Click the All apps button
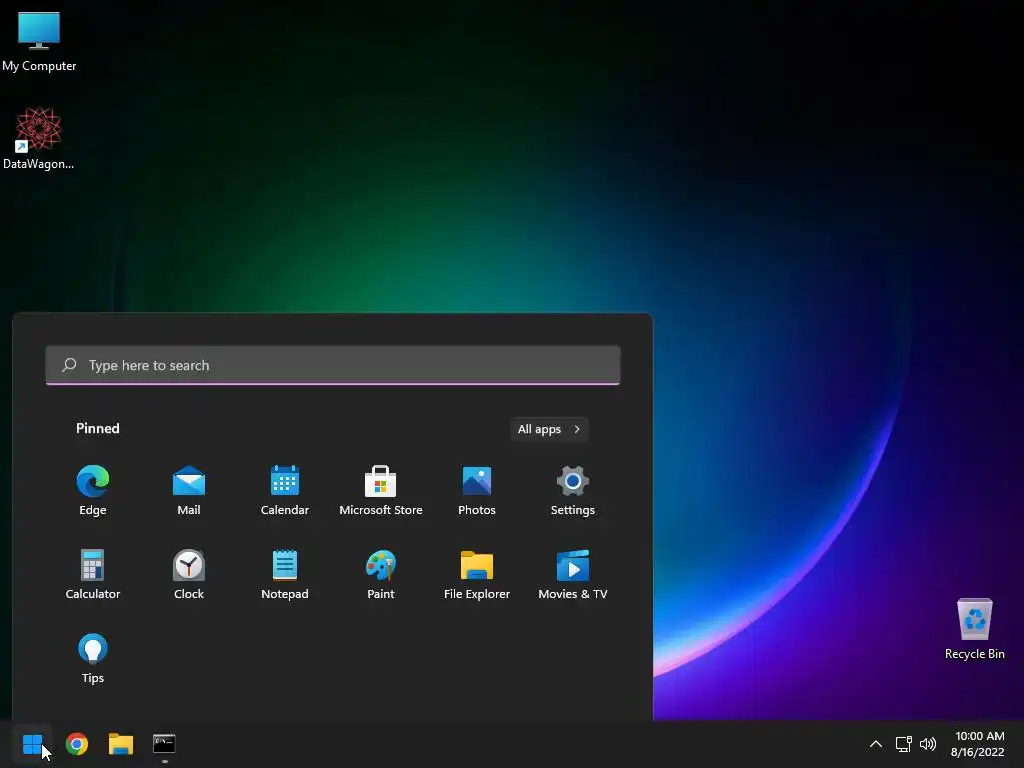Screen dimensions: 1024x768 (549, 429)
